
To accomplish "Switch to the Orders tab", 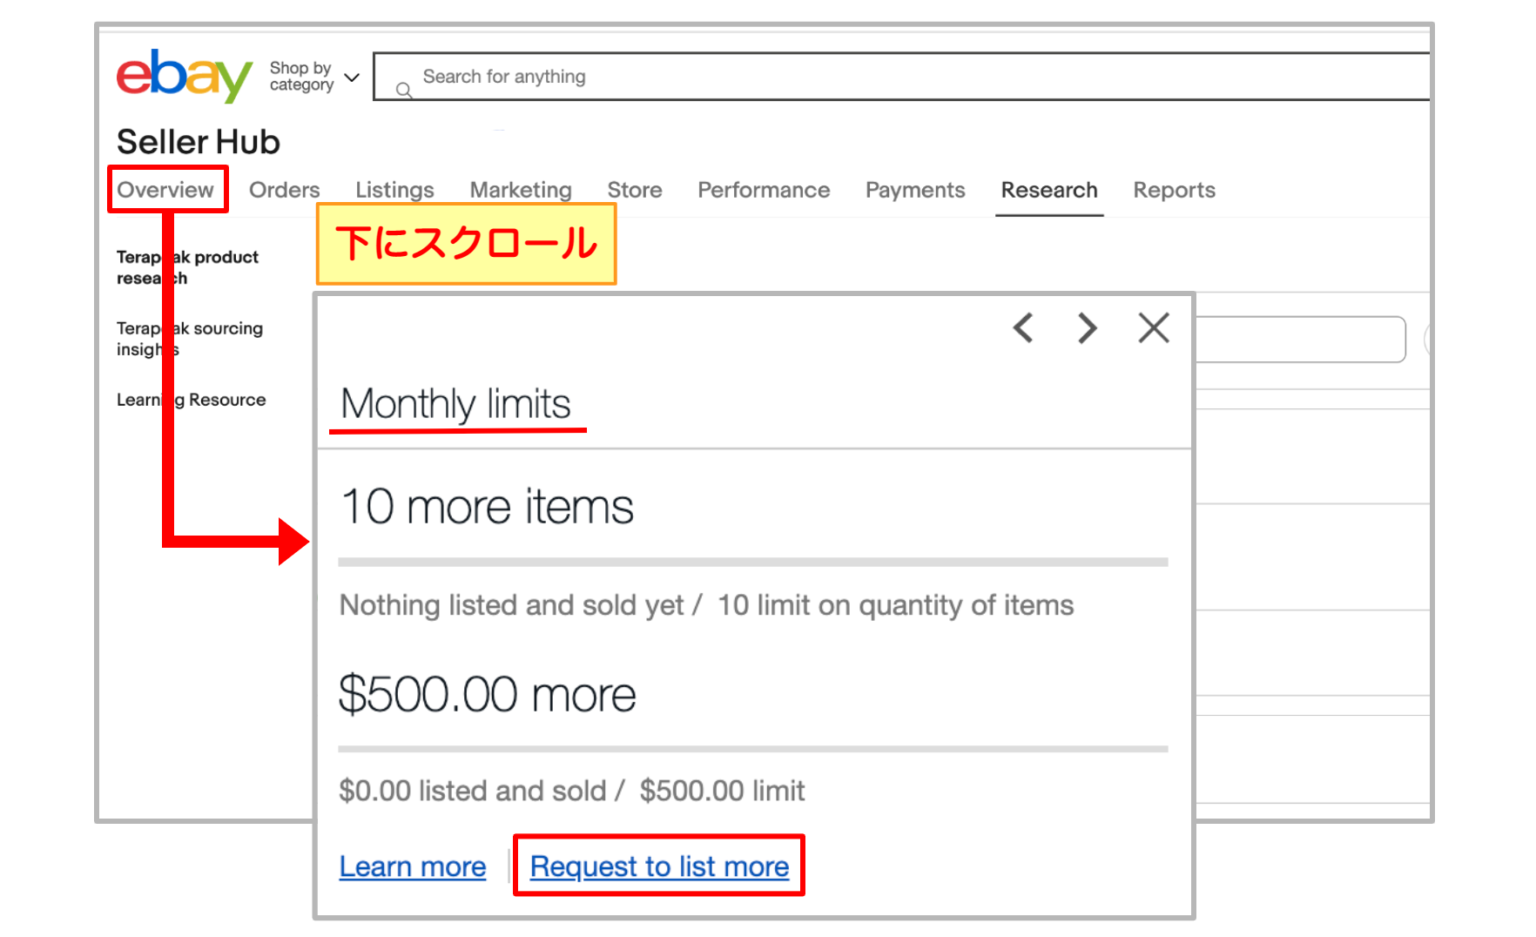I will pos(284,190).
